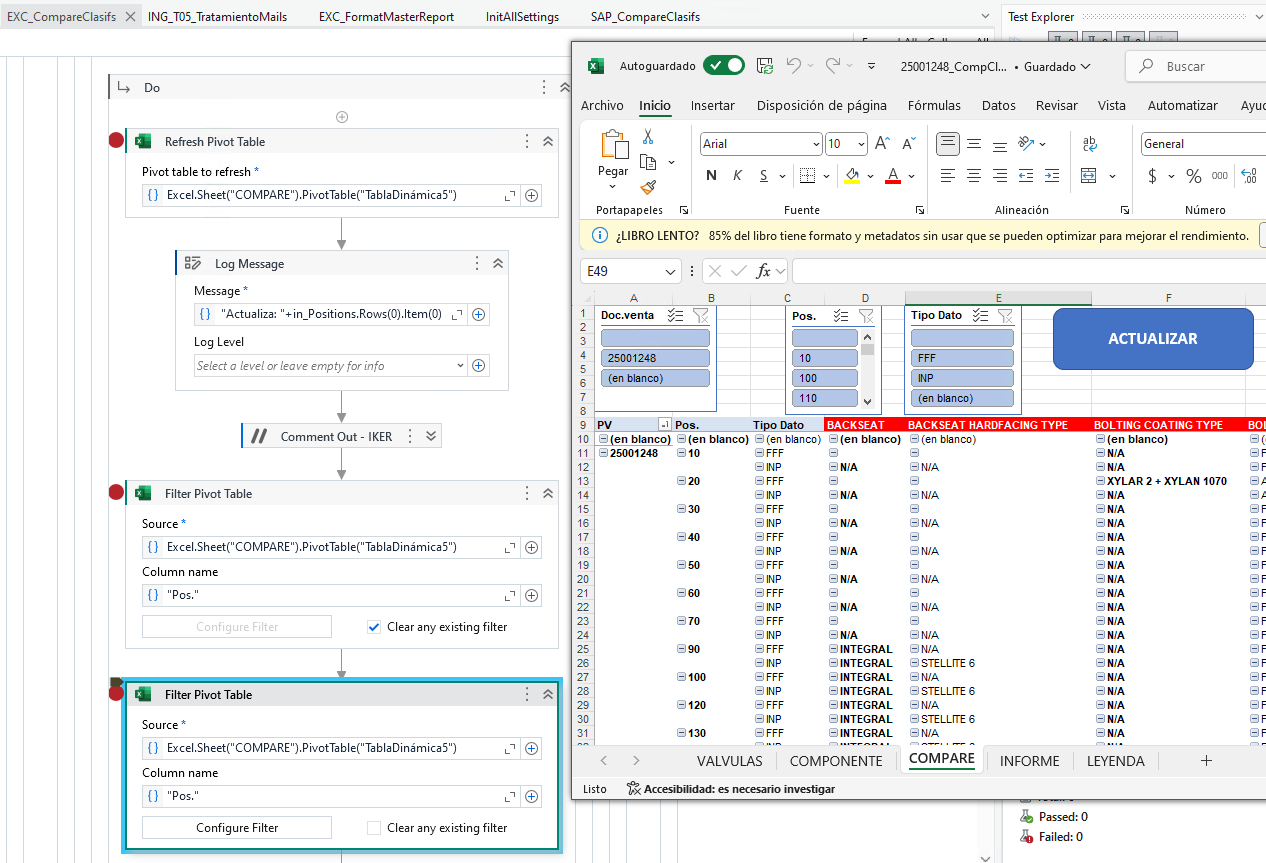Screen dimensions: 1266x863
Task: Apply bold with the N button
Action: (x=711, y=176)
